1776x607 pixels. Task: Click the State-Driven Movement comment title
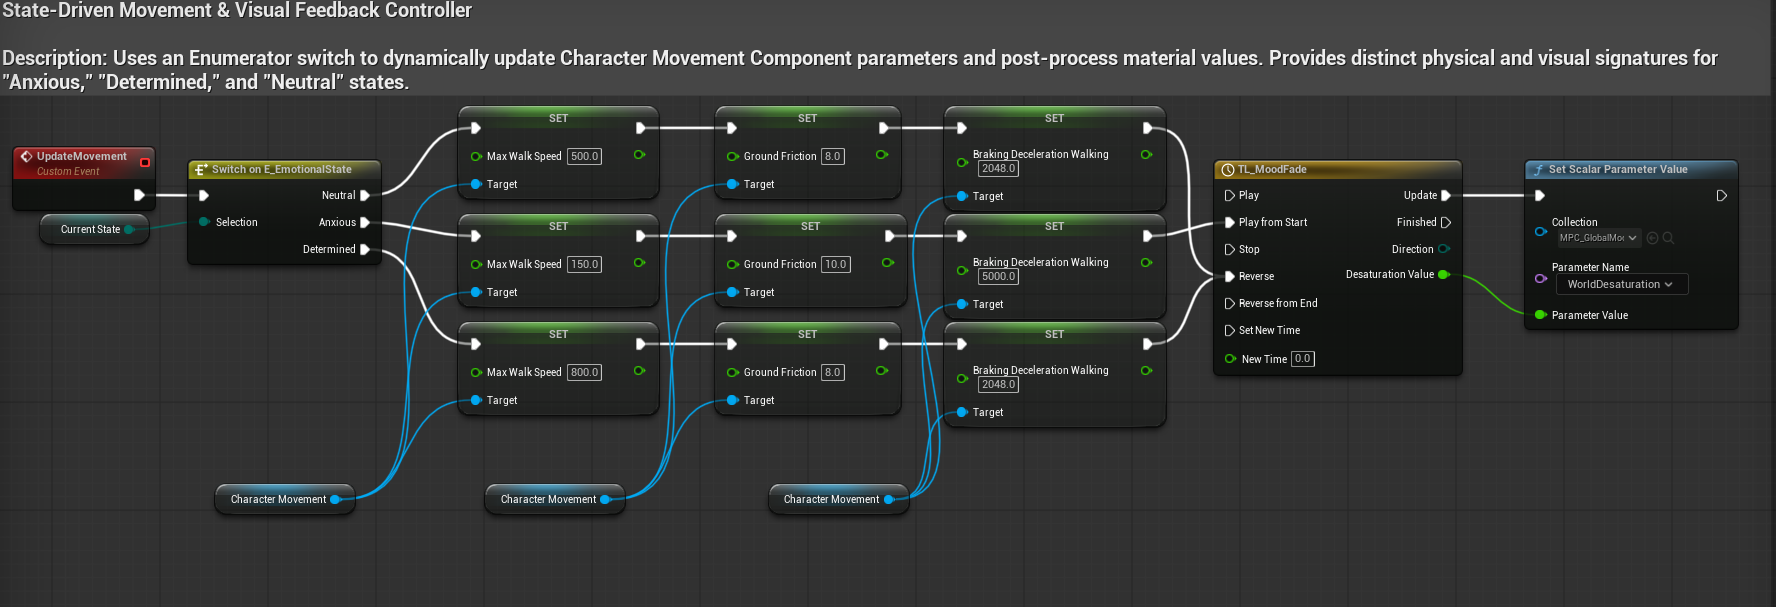[x=237, y=11]
